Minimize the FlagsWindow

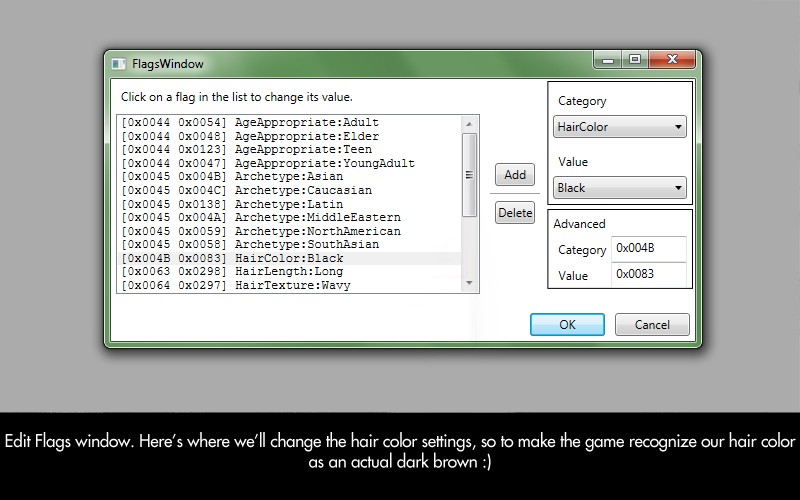click(x=607, y=60)
